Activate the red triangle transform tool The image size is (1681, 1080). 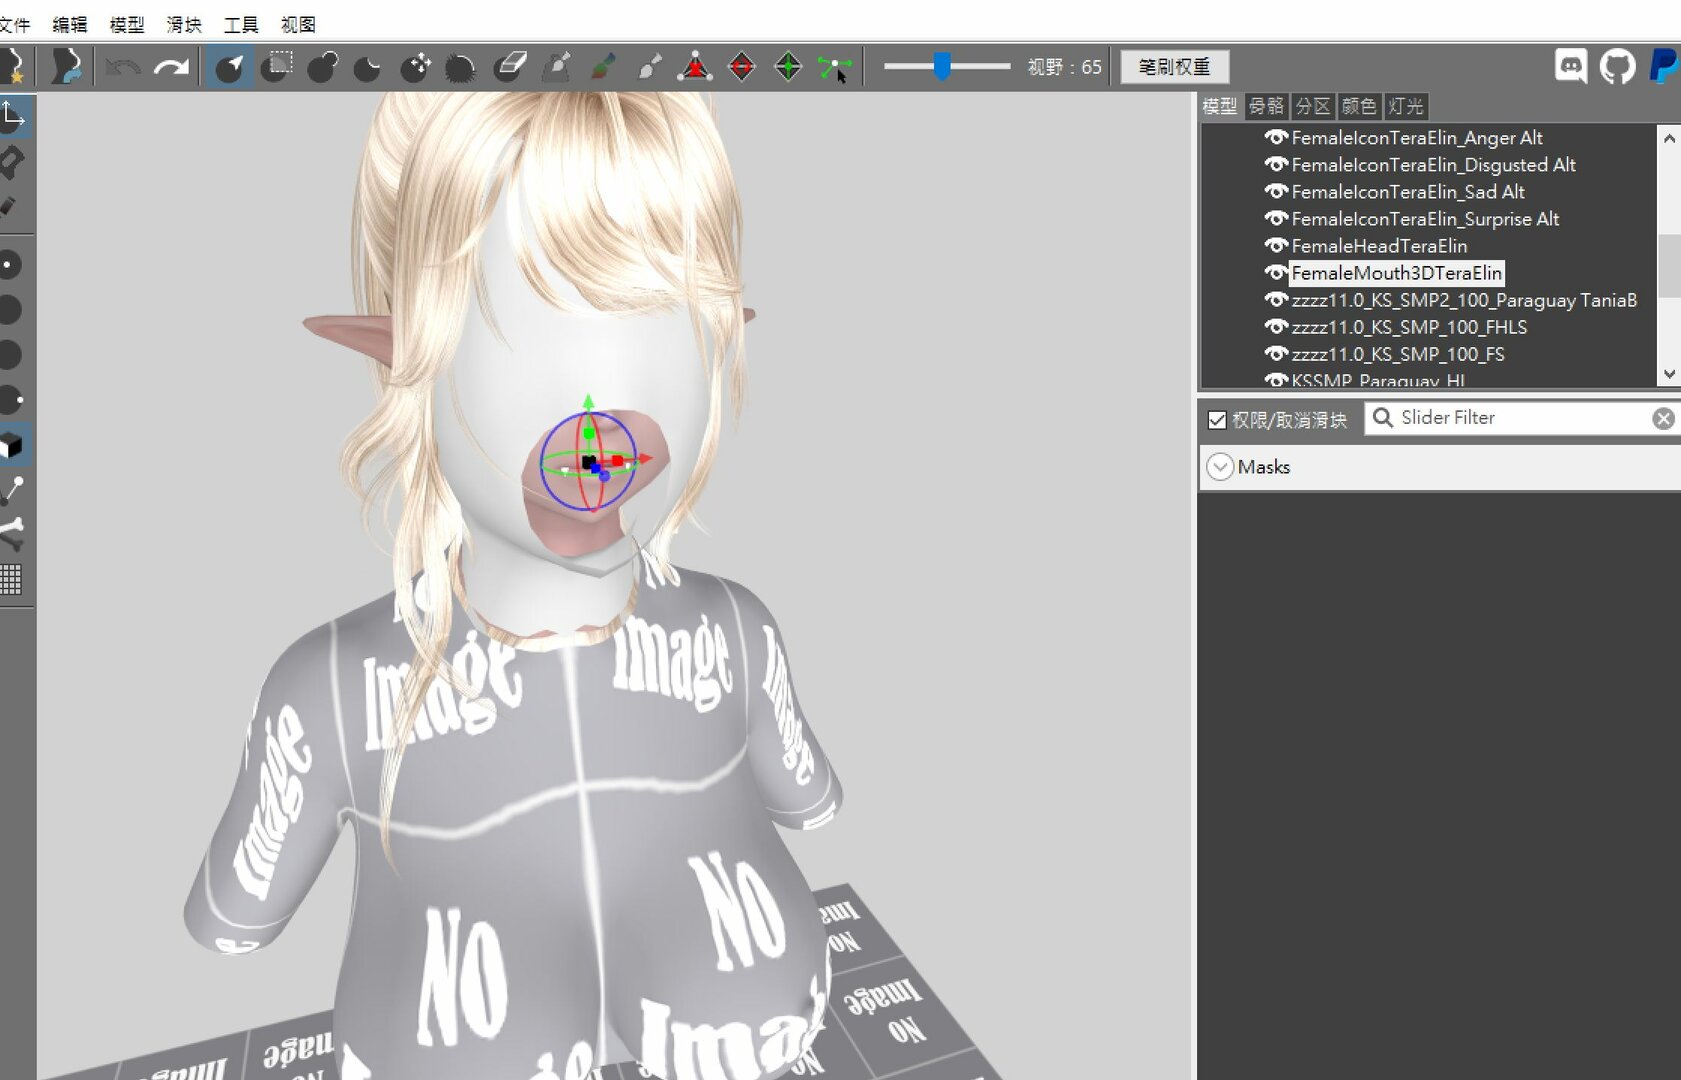(695, 67)
